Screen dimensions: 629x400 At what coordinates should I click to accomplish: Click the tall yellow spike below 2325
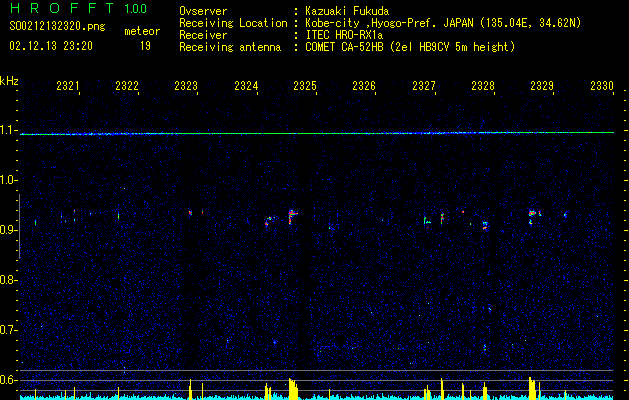[x=290, y=388]
